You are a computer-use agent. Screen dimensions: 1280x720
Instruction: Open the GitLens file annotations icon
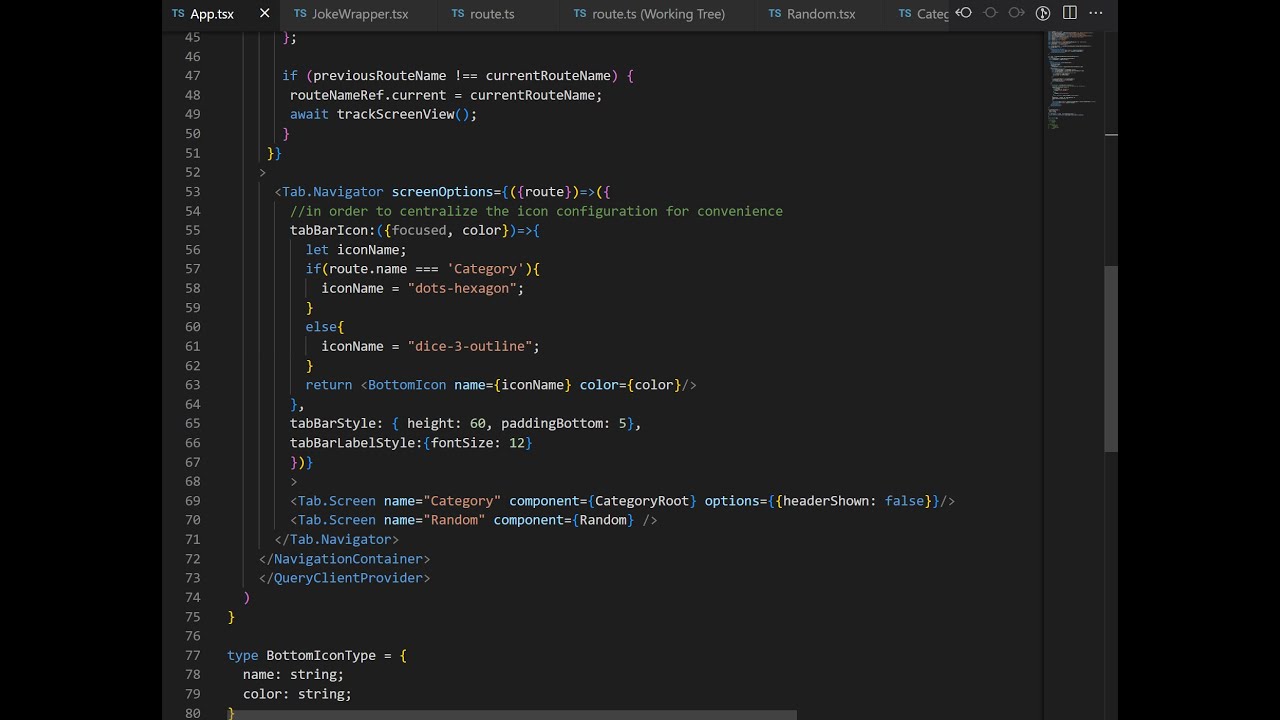[x=1043, y=13]
